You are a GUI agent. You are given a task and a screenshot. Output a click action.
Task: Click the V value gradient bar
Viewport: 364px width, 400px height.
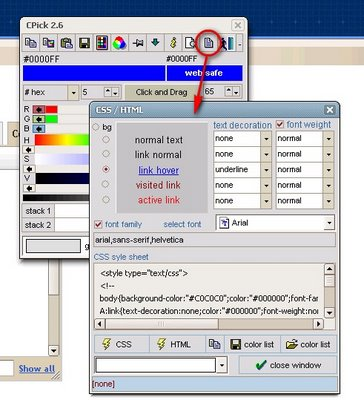tap(62, 178)
